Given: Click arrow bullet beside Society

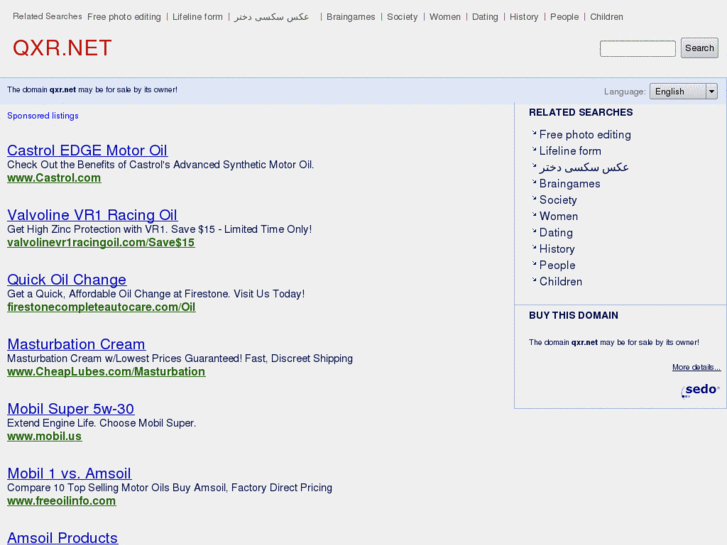Looking at the screenshot, I should click(534, 199).
